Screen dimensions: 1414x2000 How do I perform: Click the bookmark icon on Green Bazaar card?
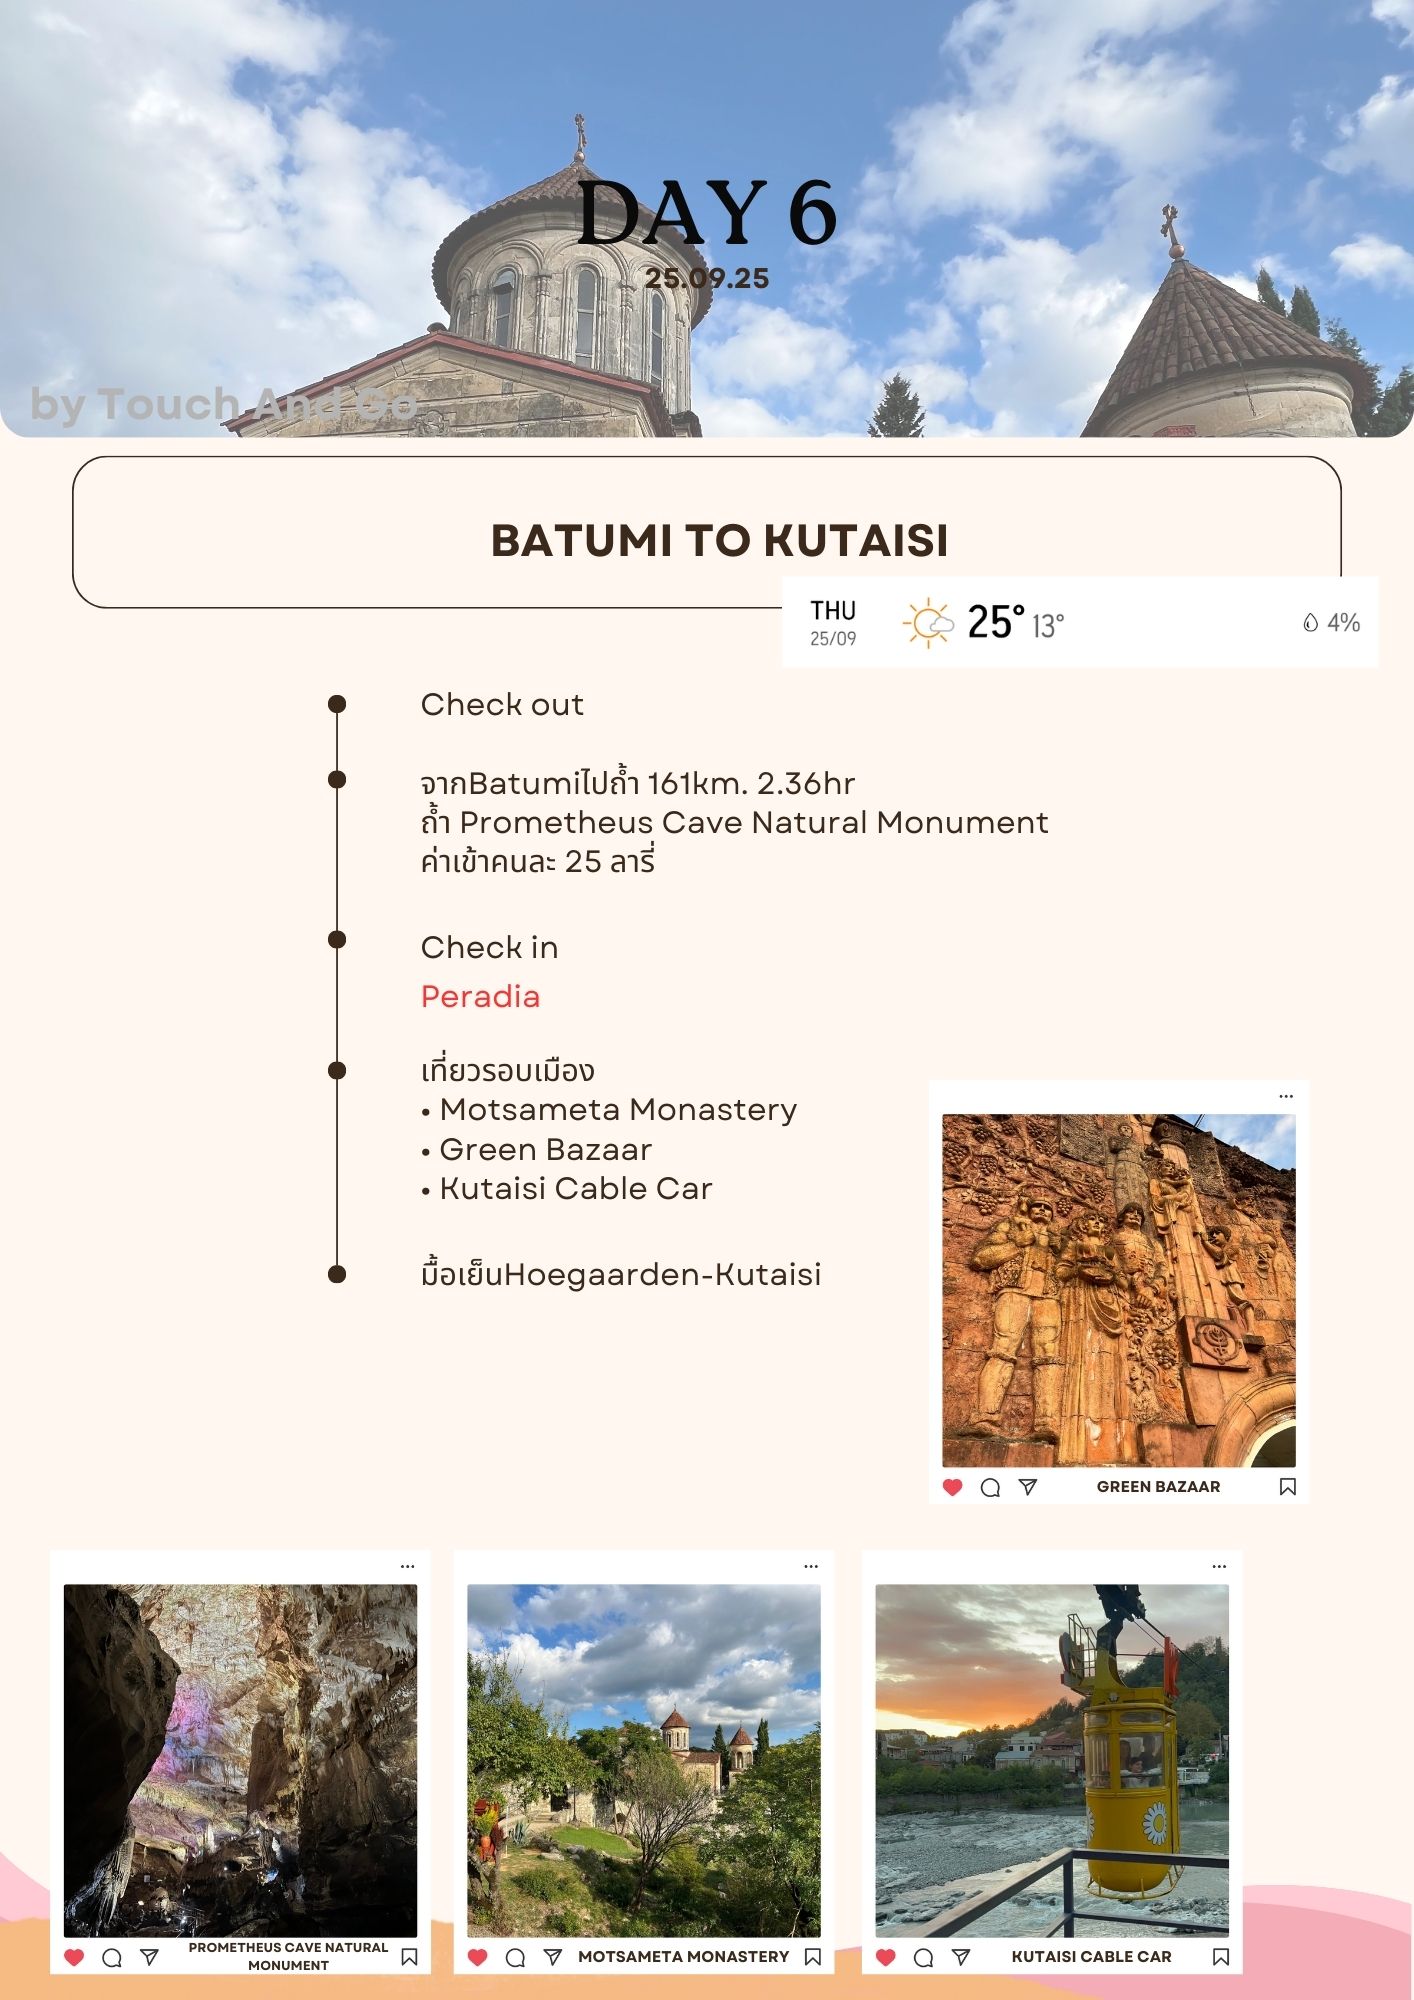pyautogui.click(x=1288, y=1487)
